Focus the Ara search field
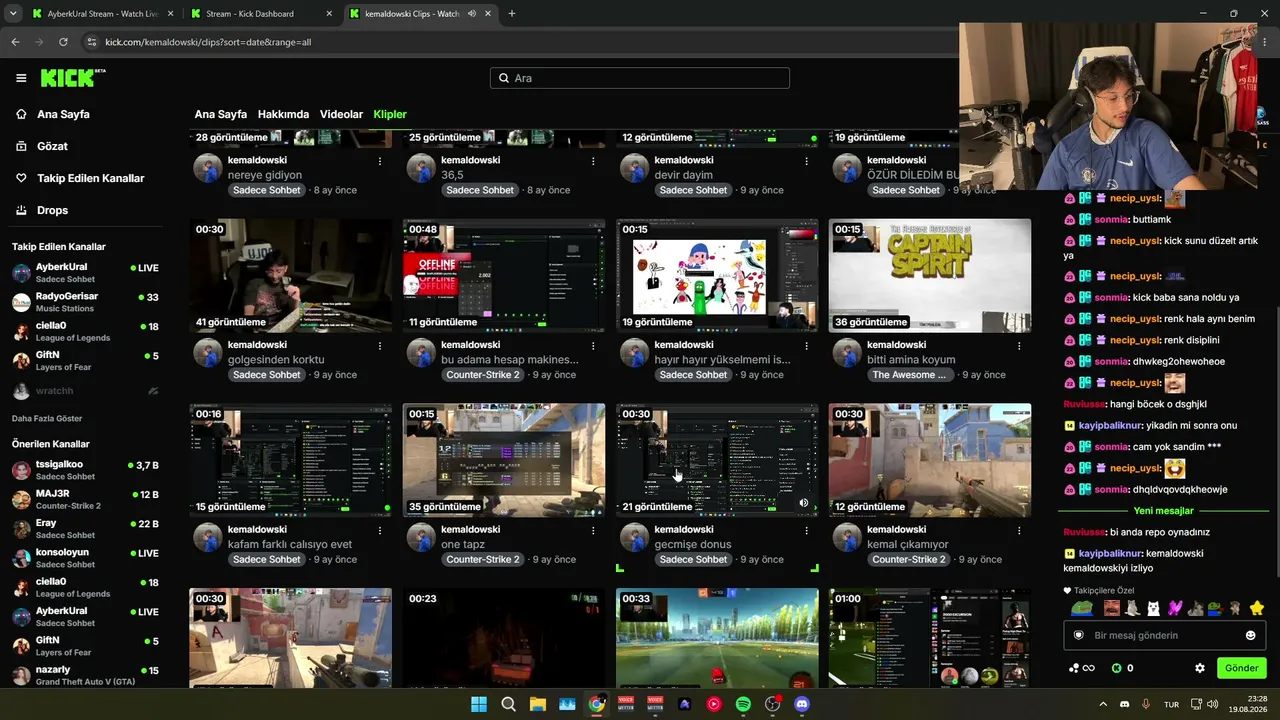1280x720 pixels. (x=640, y=78)
